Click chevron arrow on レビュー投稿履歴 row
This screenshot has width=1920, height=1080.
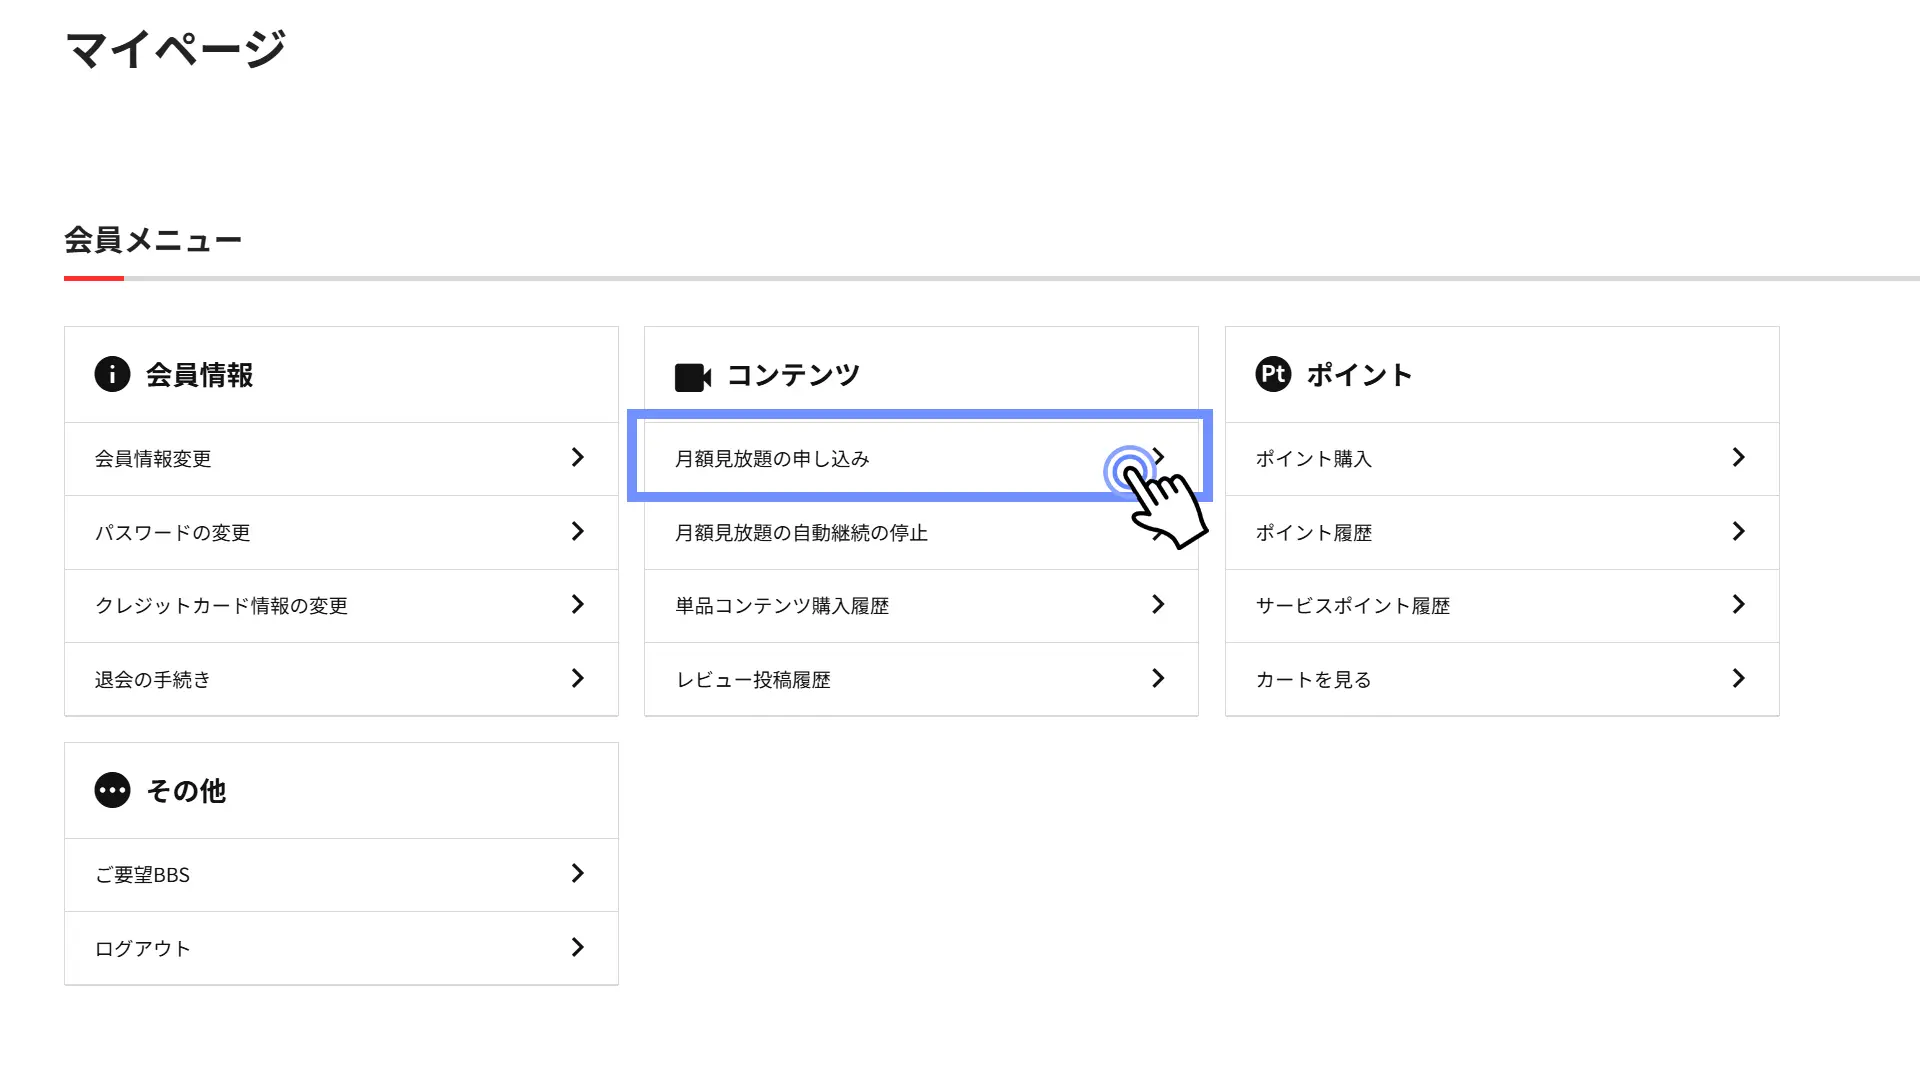tap(1158, 678)
